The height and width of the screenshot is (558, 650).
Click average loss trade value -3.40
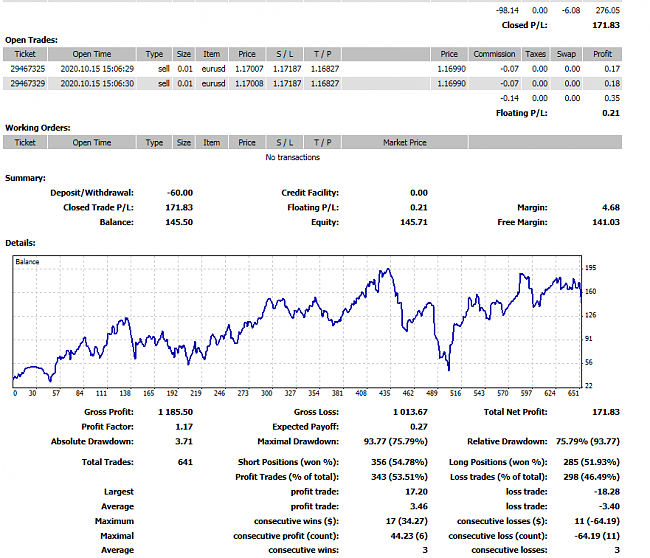[609, 507]
